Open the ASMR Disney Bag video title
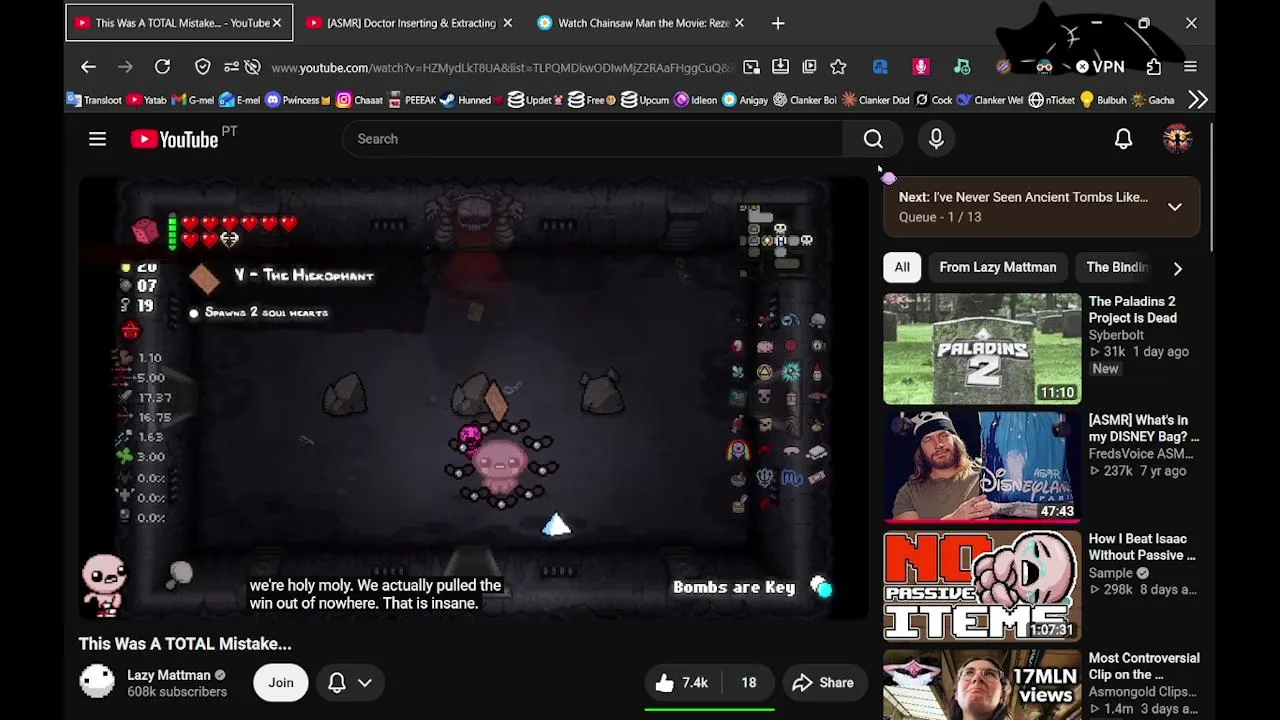This screenshot has width=1280, height=720. point(1144,428)
